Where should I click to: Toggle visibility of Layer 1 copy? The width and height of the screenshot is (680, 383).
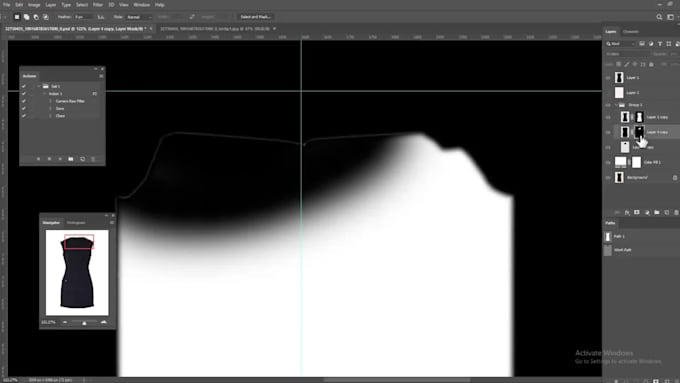coord(608,117)
